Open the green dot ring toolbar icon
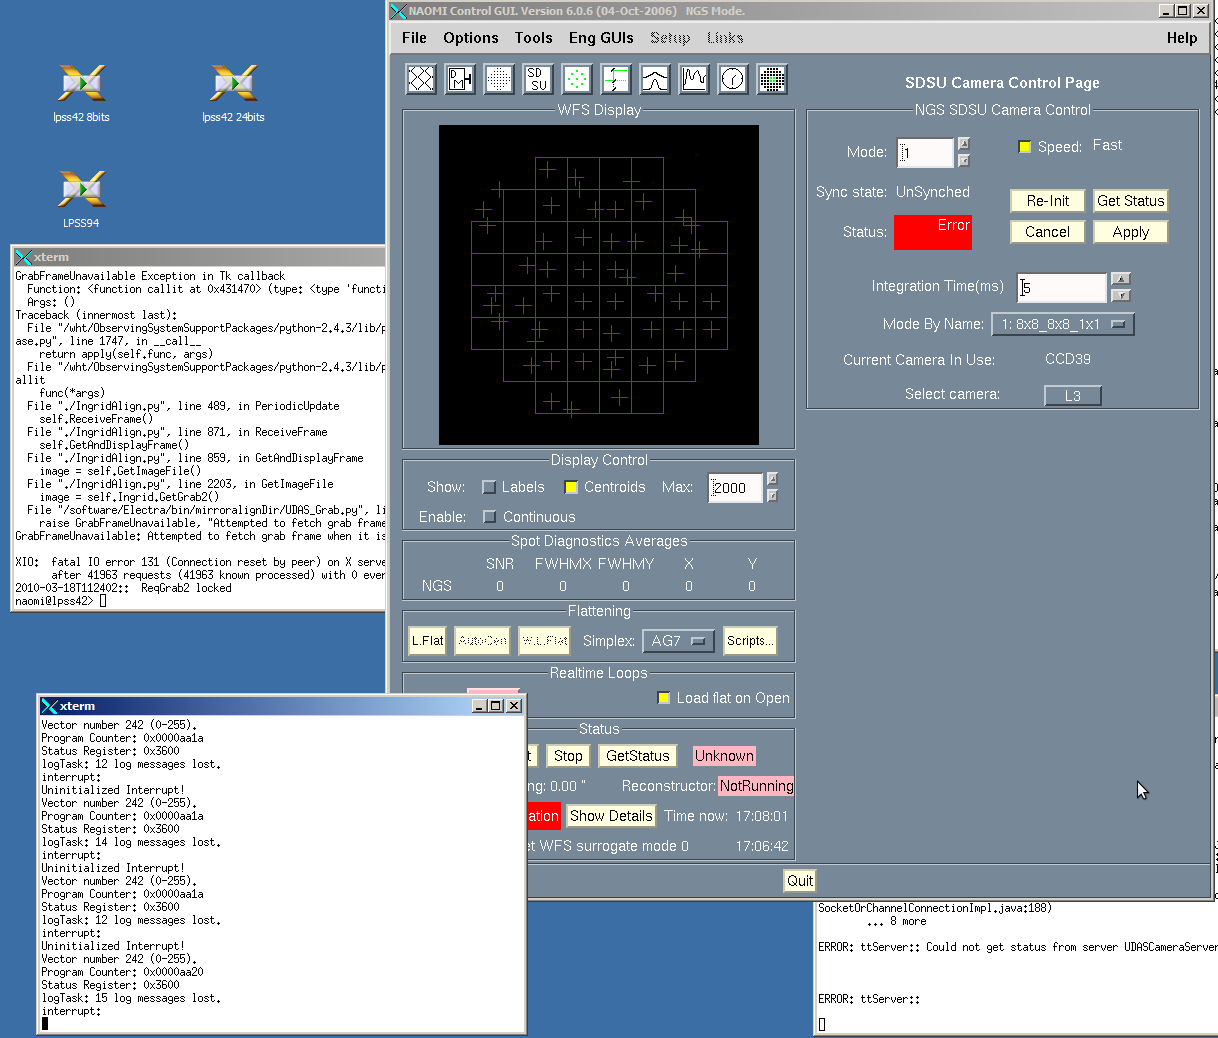 tap(577, 79)
